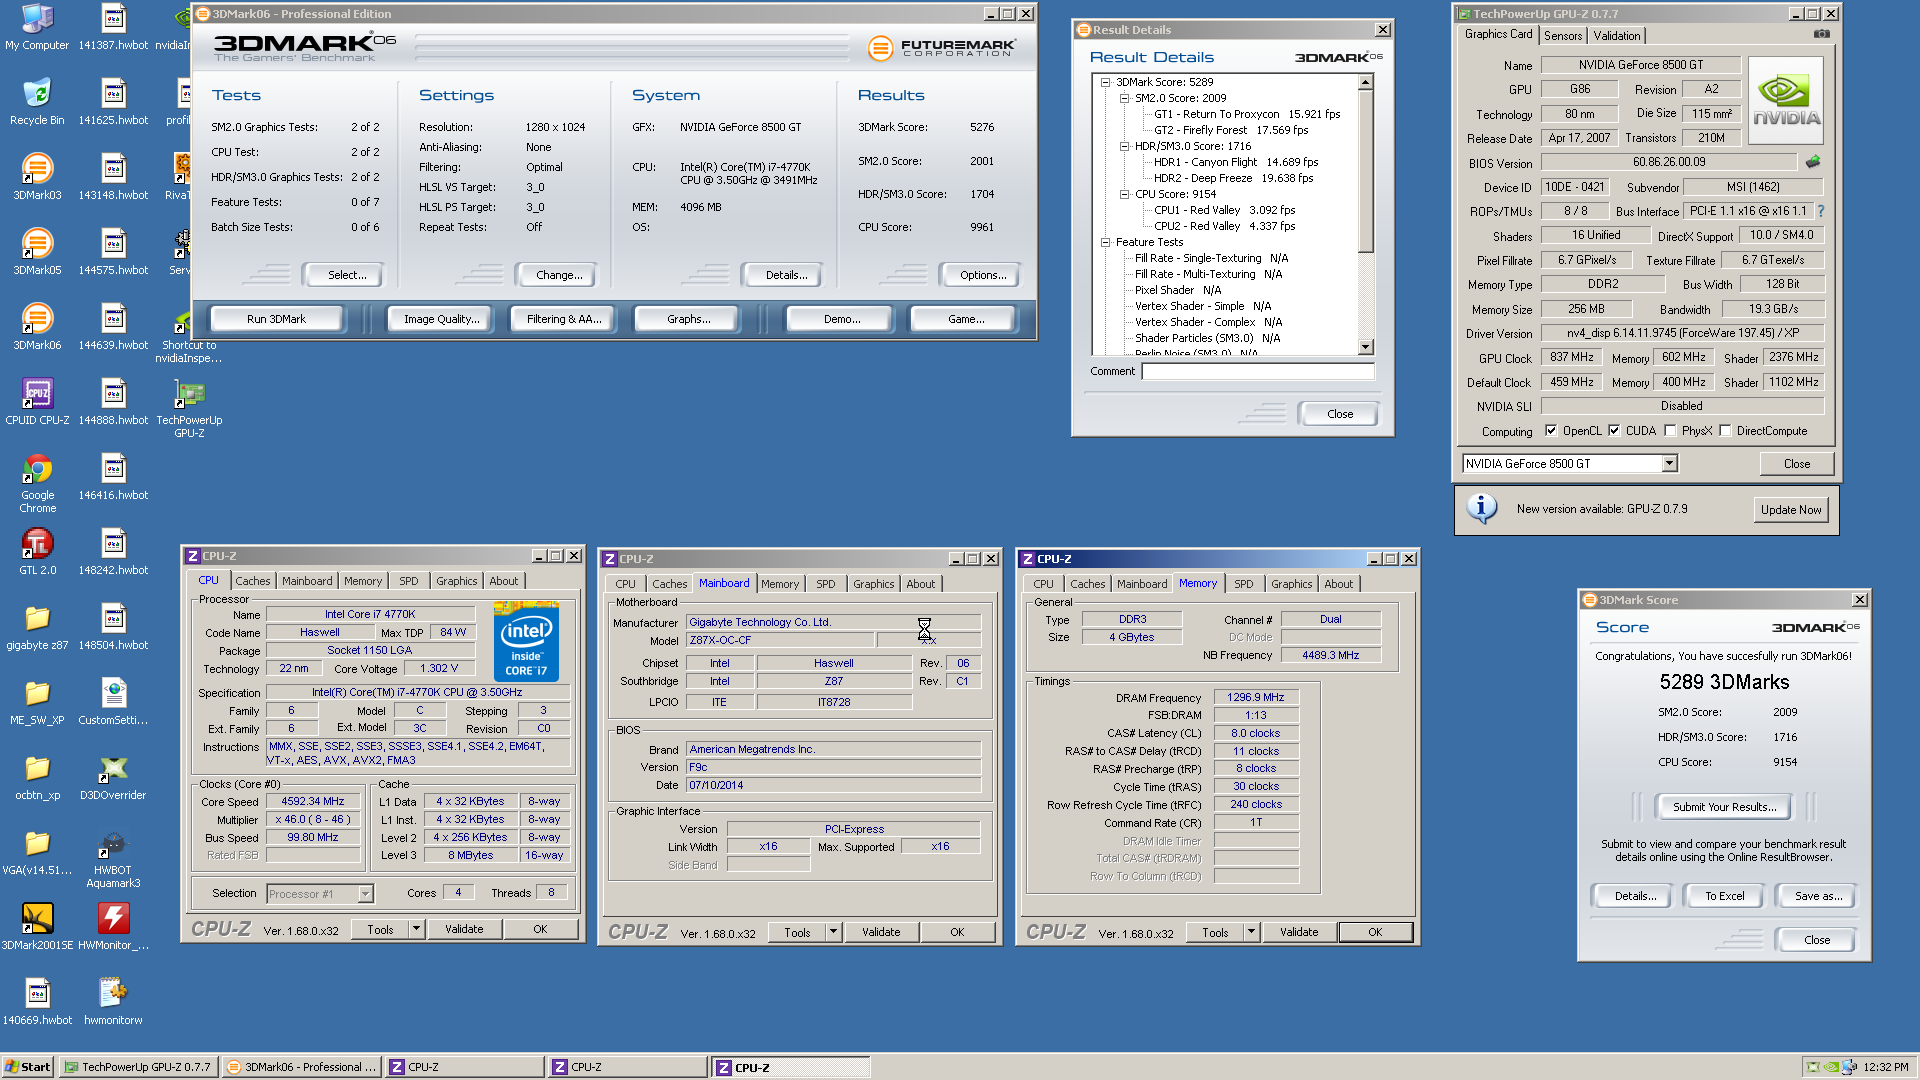Click Result Details scrollbar up arrow
The width and height of the screenshot is (1920, 1080).
1366,82
